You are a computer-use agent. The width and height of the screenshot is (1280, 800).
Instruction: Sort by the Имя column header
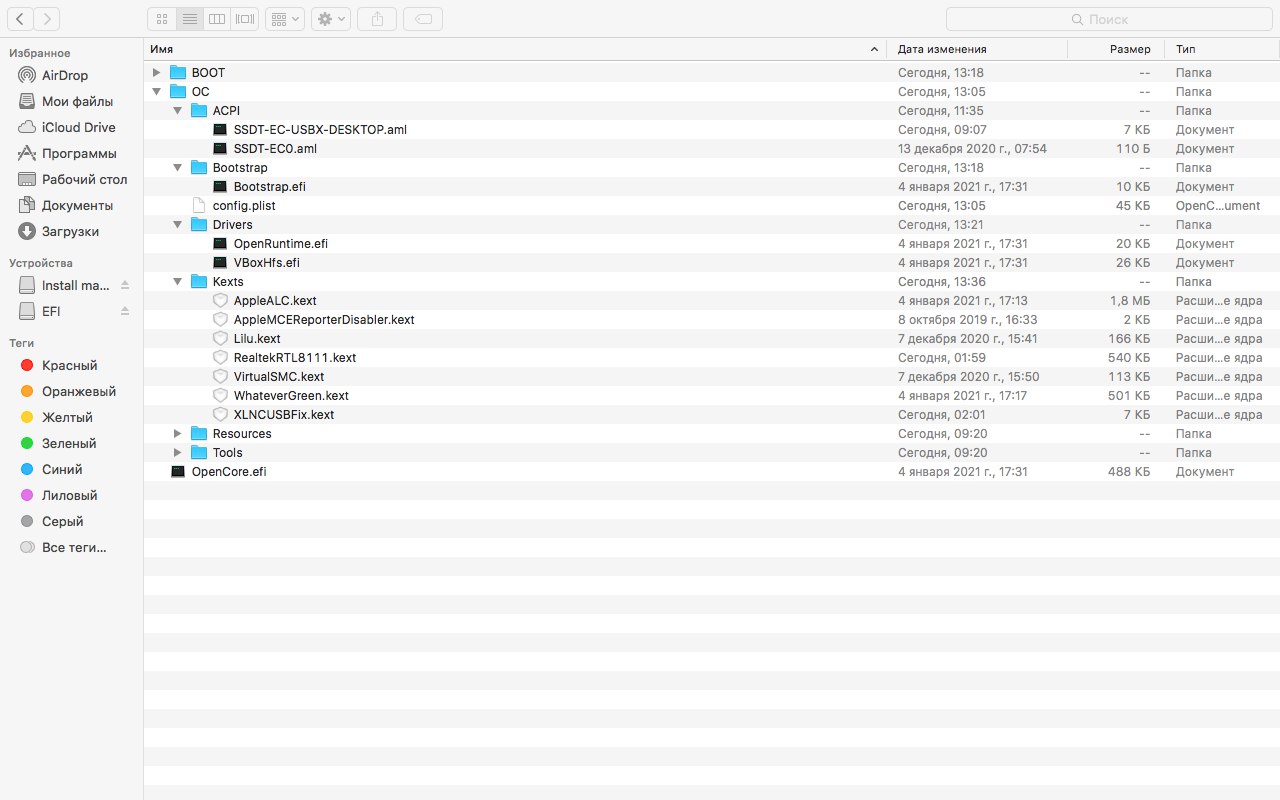516,49
